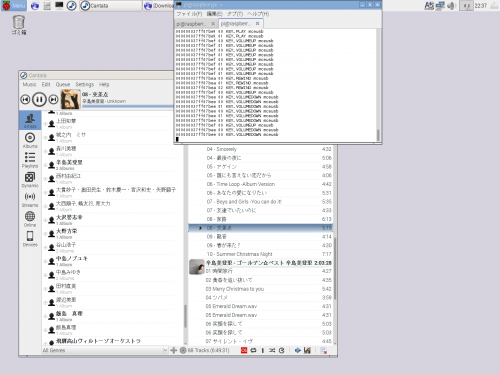This screenshot has height=375, width=500.
Task: Click the terminal window scrollbar
Action: (378, 135)
